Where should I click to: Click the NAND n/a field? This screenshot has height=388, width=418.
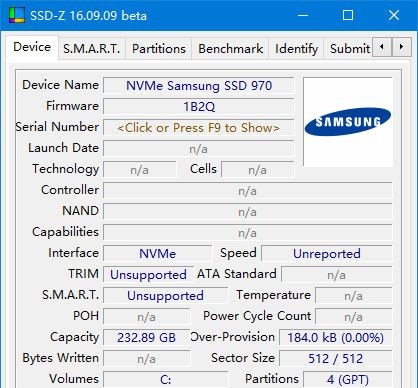[x=248, y=212]
